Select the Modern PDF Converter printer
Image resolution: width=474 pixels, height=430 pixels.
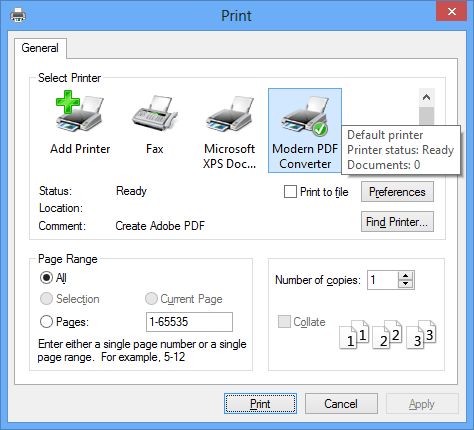click(305, 130)
